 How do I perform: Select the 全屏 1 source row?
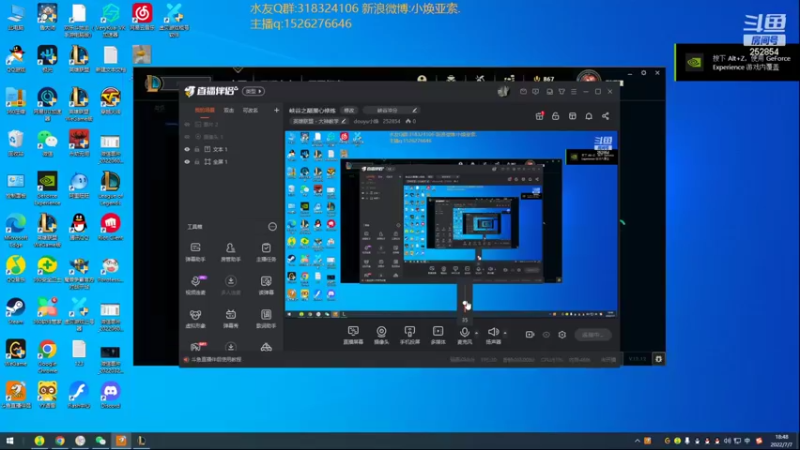tap(231, 162)
